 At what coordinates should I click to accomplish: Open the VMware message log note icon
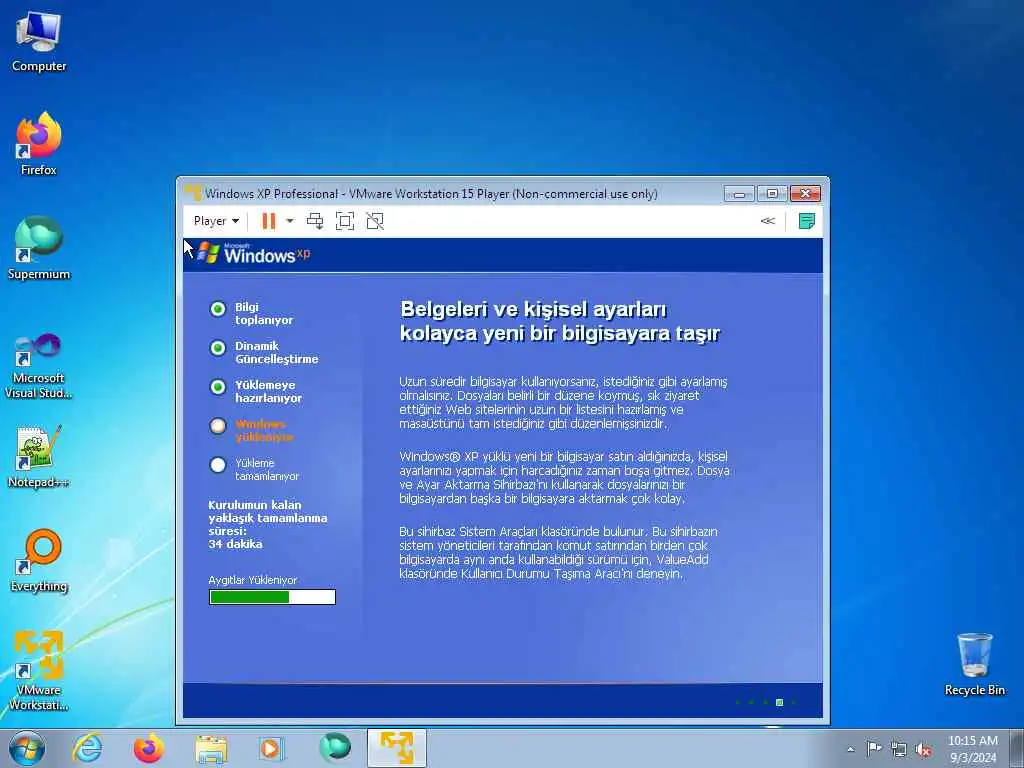point(807,221)
